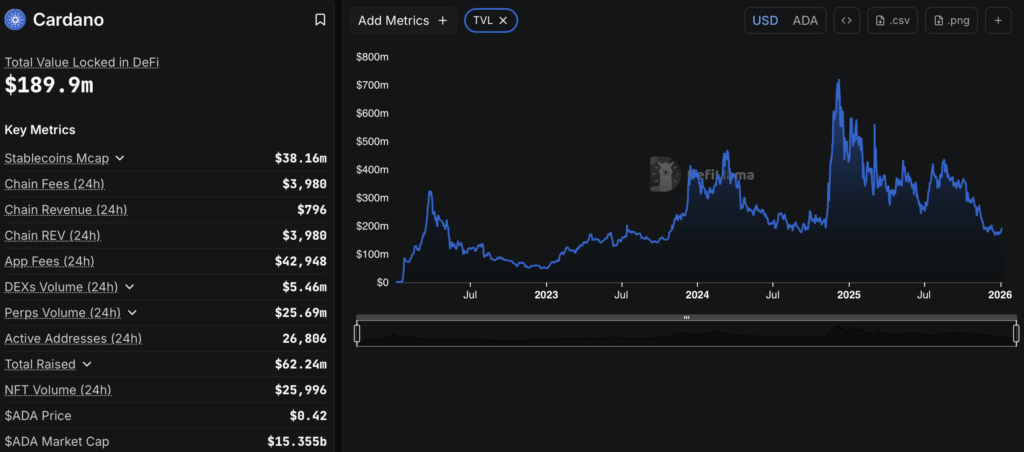Click the $400m y-axis label
Viewport: 1024px width, 452px height.
[372, 170]
